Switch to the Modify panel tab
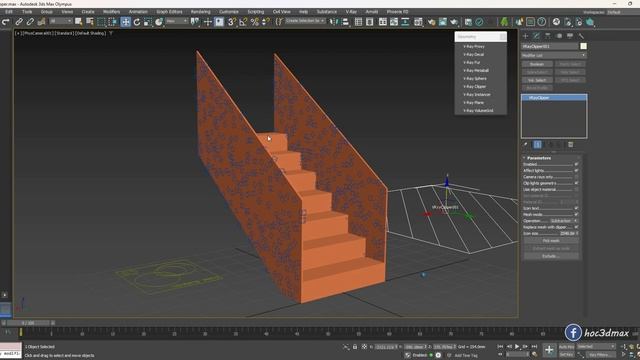640x360 pixels. point(537,36)
